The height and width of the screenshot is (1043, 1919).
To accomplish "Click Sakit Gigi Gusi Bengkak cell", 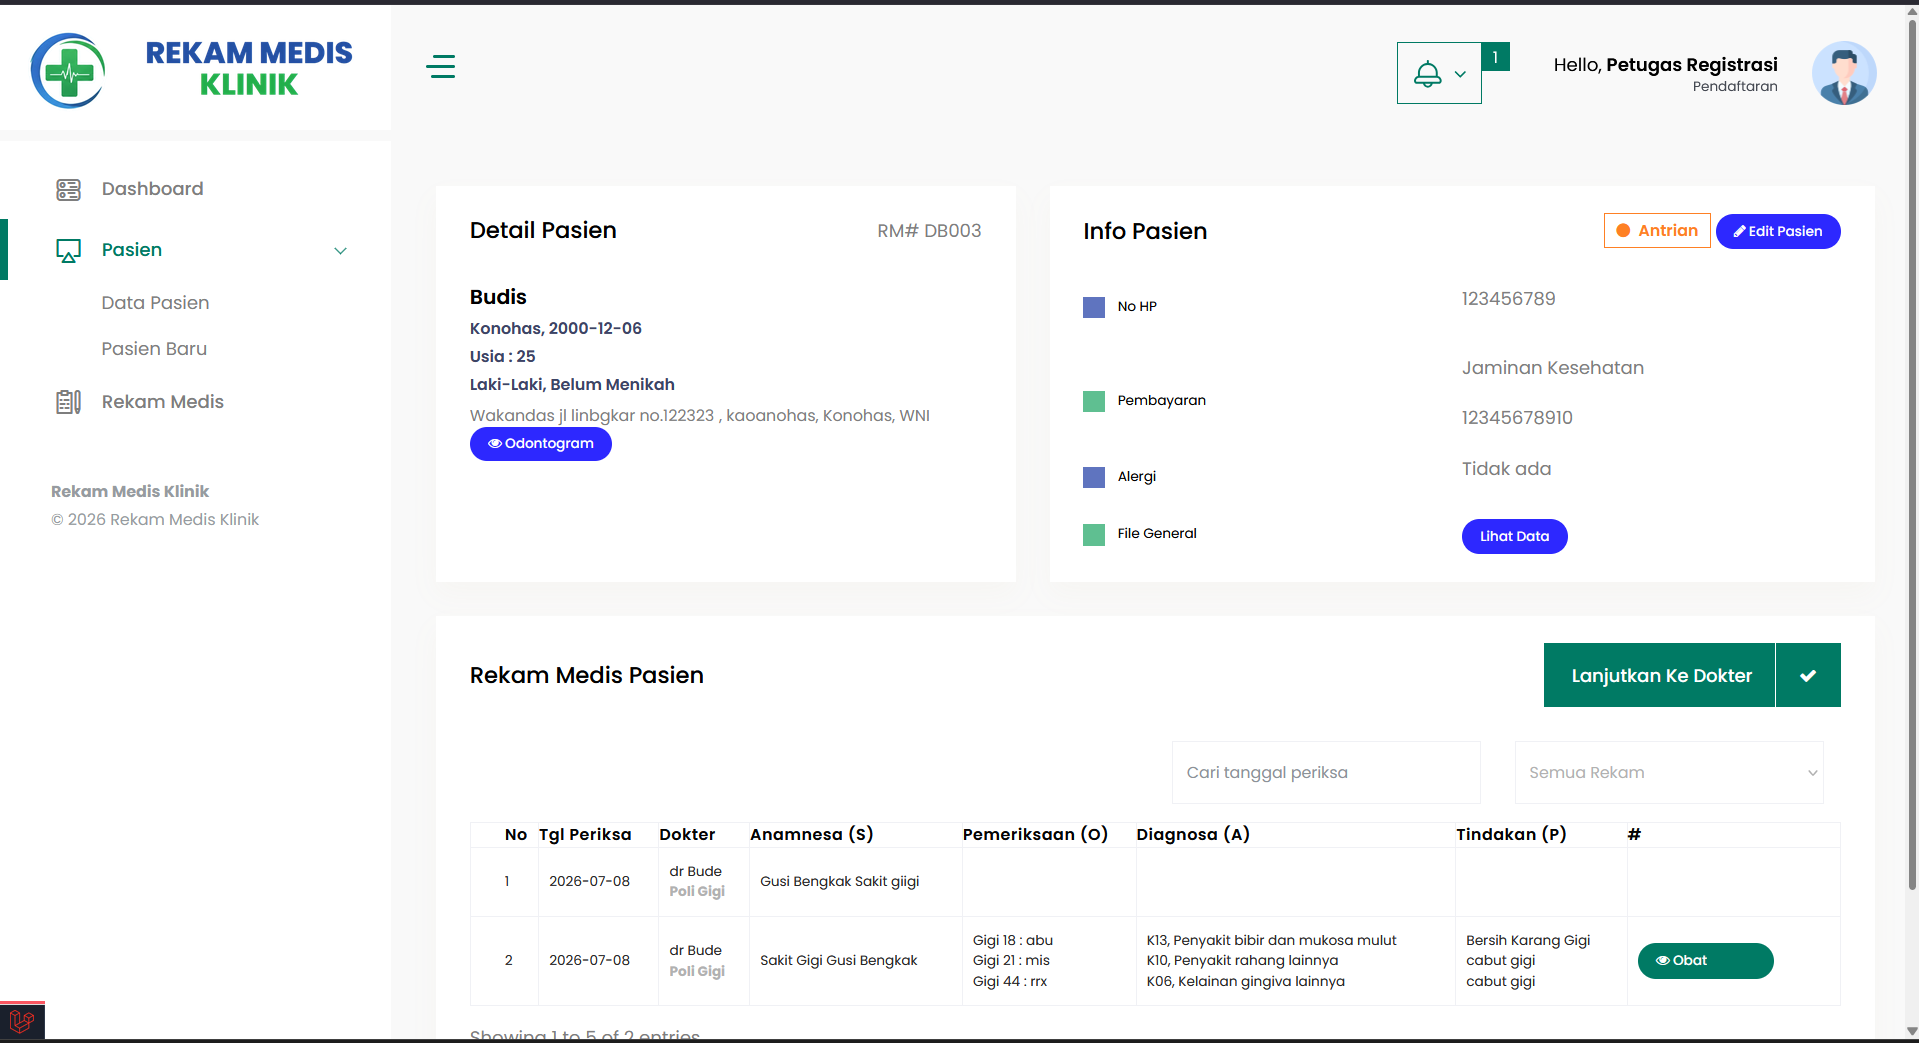I will 838,960.
